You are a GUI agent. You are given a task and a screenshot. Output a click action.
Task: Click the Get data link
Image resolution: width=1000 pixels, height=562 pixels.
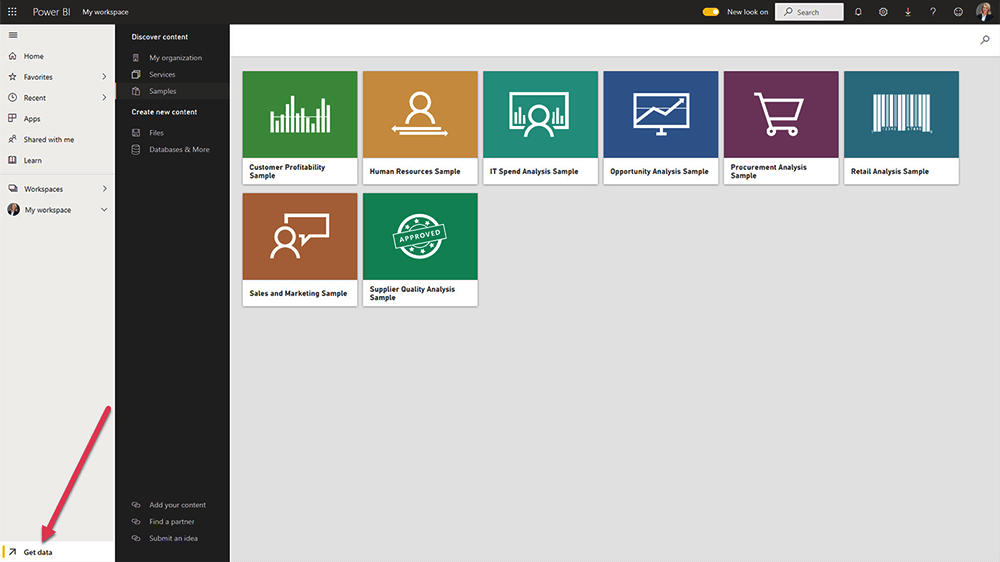(38, 552)
